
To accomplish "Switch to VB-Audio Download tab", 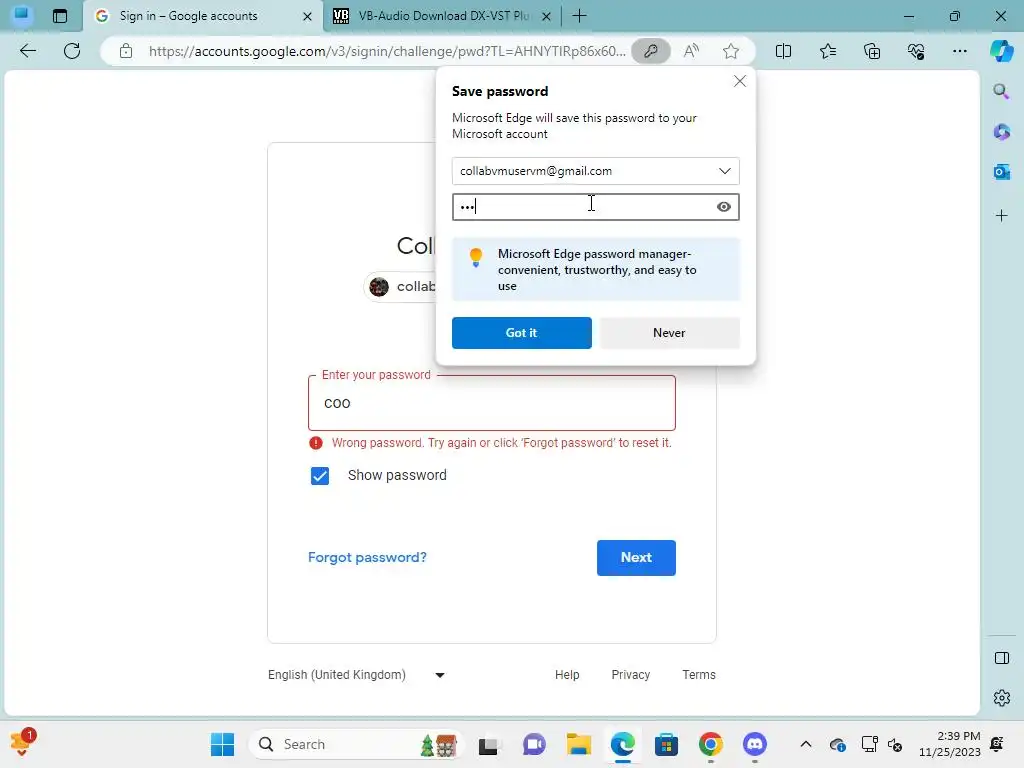I will [x=443, y=16].
